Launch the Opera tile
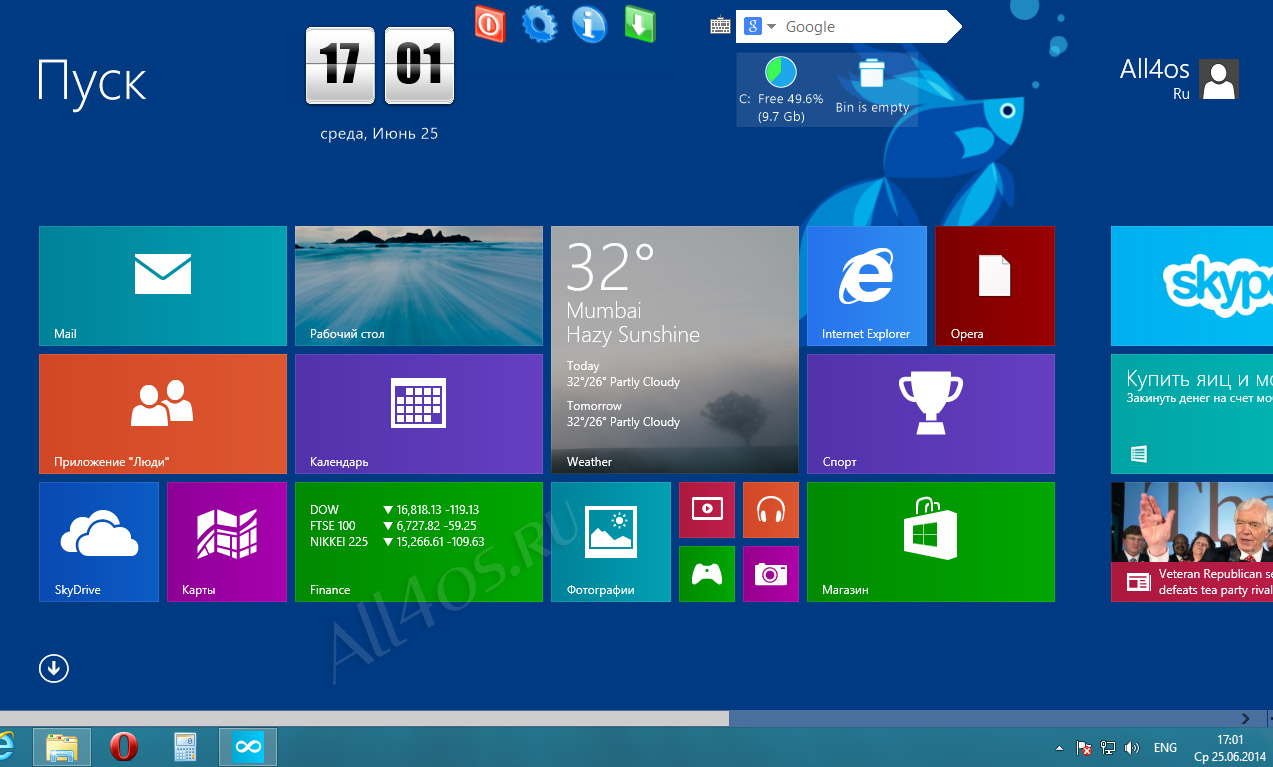The width and height of the screenshot is (1273, 767). tap(995, 286)
